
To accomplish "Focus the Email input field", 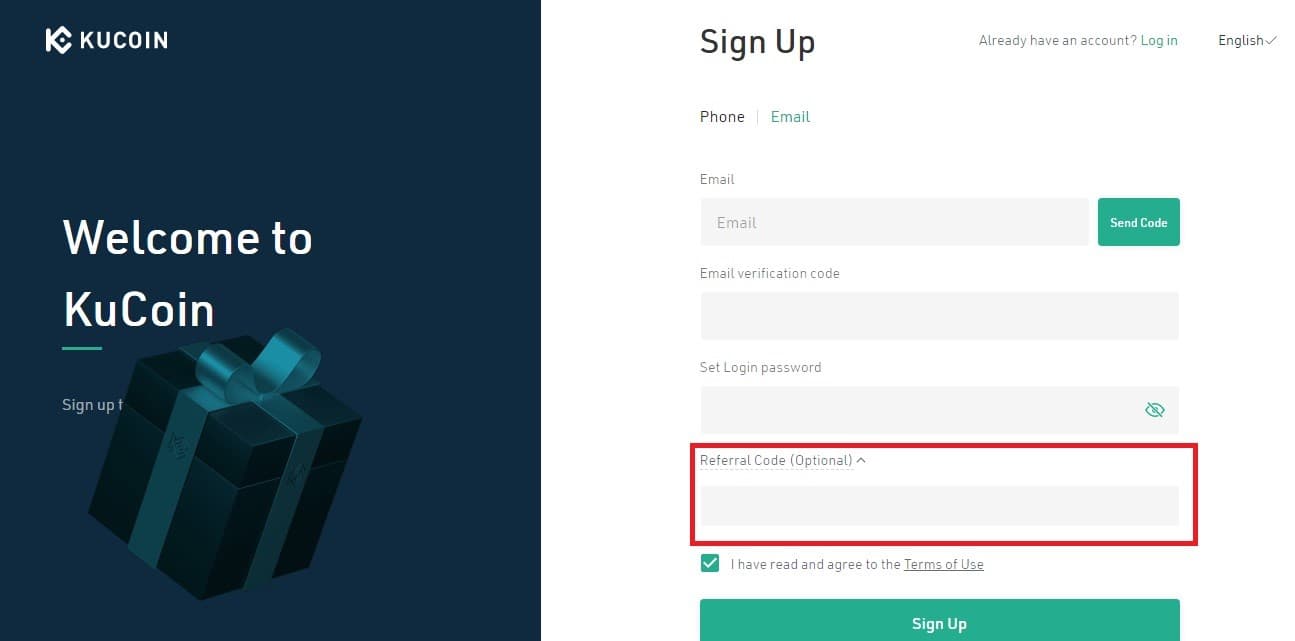I will (894, 222).
